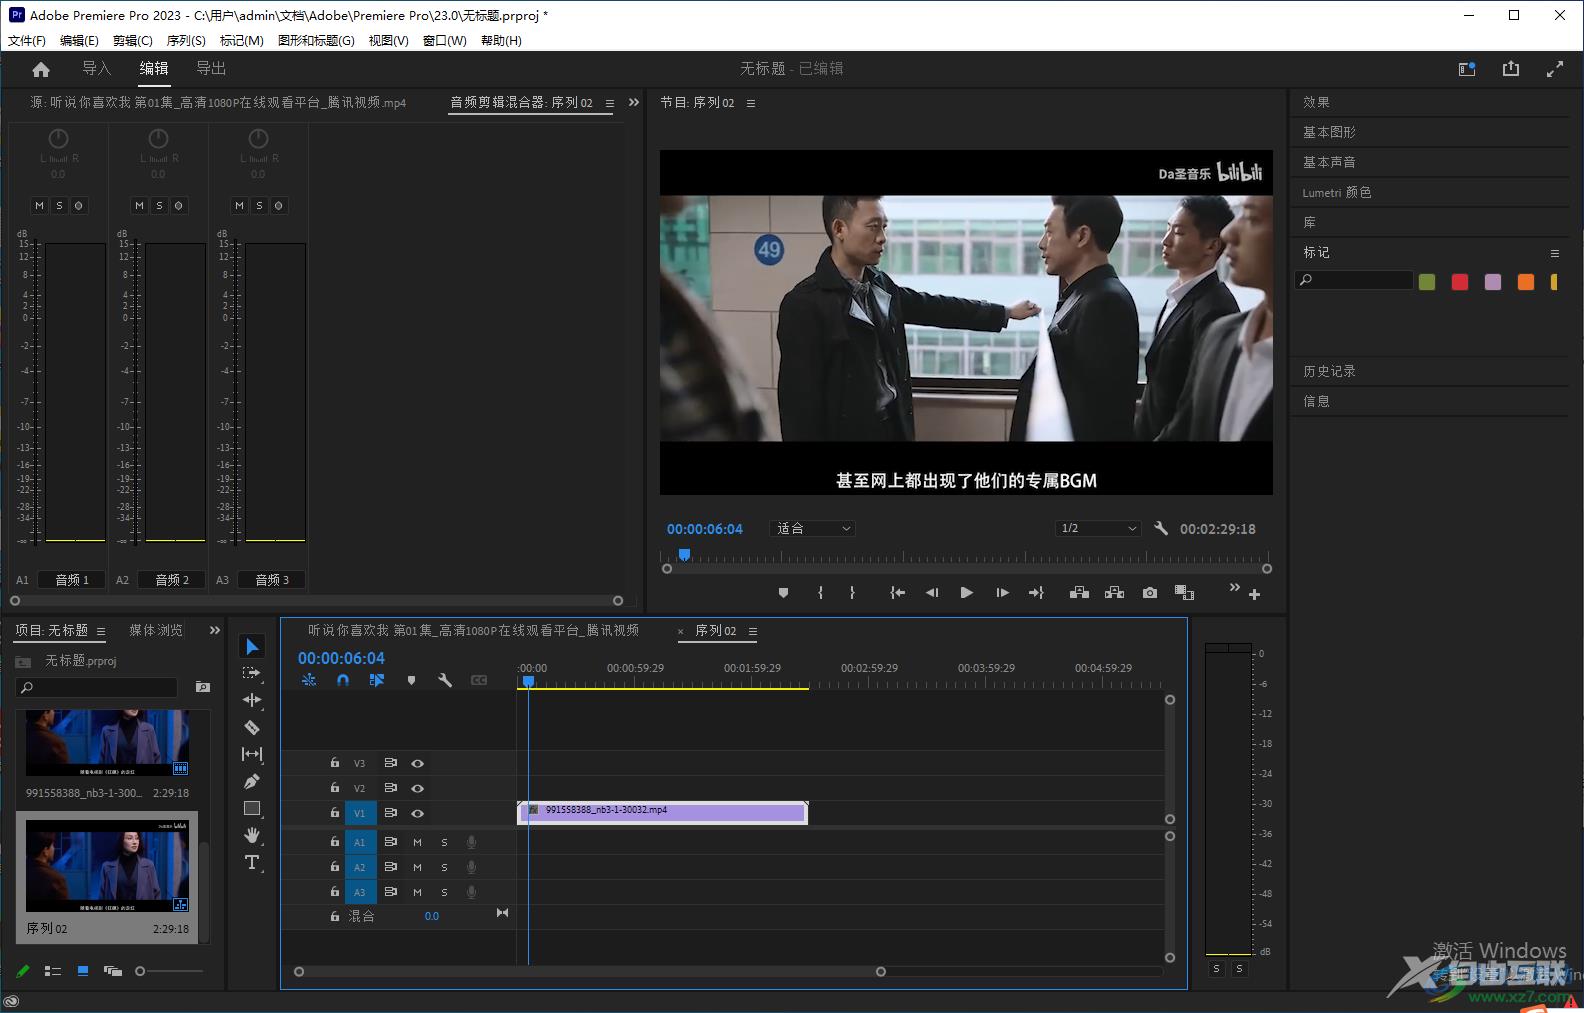Toggle insert sequences as nests button
This screenshot has width=1584, height=1013.
tap(309, 680)
